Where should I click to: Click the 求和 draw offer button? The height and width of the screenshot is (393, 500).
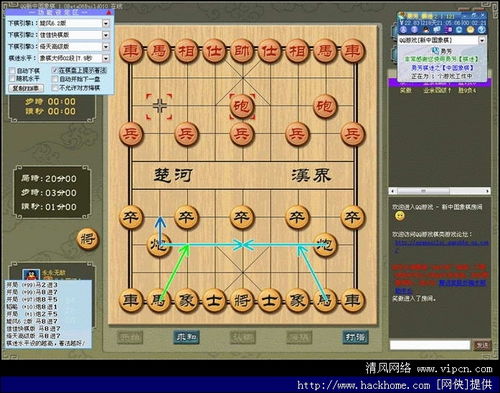point(186,337)
